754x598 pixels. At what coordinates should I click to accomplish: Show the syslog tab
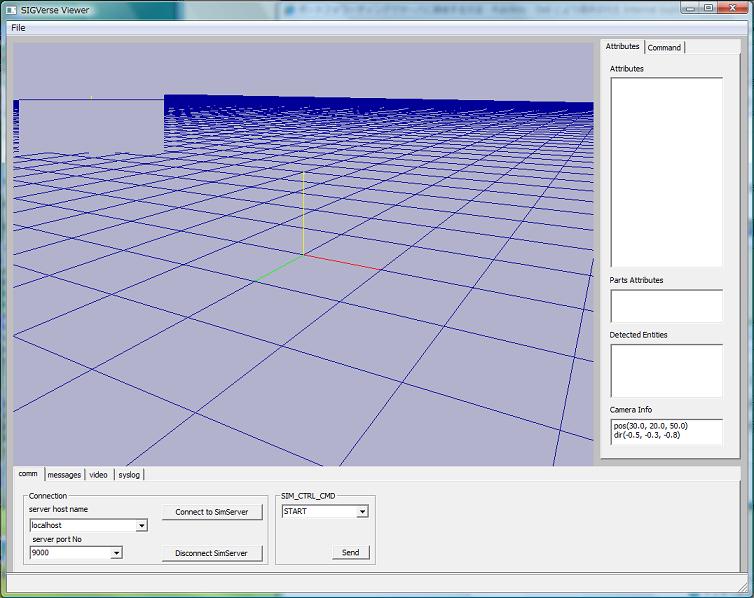point(130,474)
